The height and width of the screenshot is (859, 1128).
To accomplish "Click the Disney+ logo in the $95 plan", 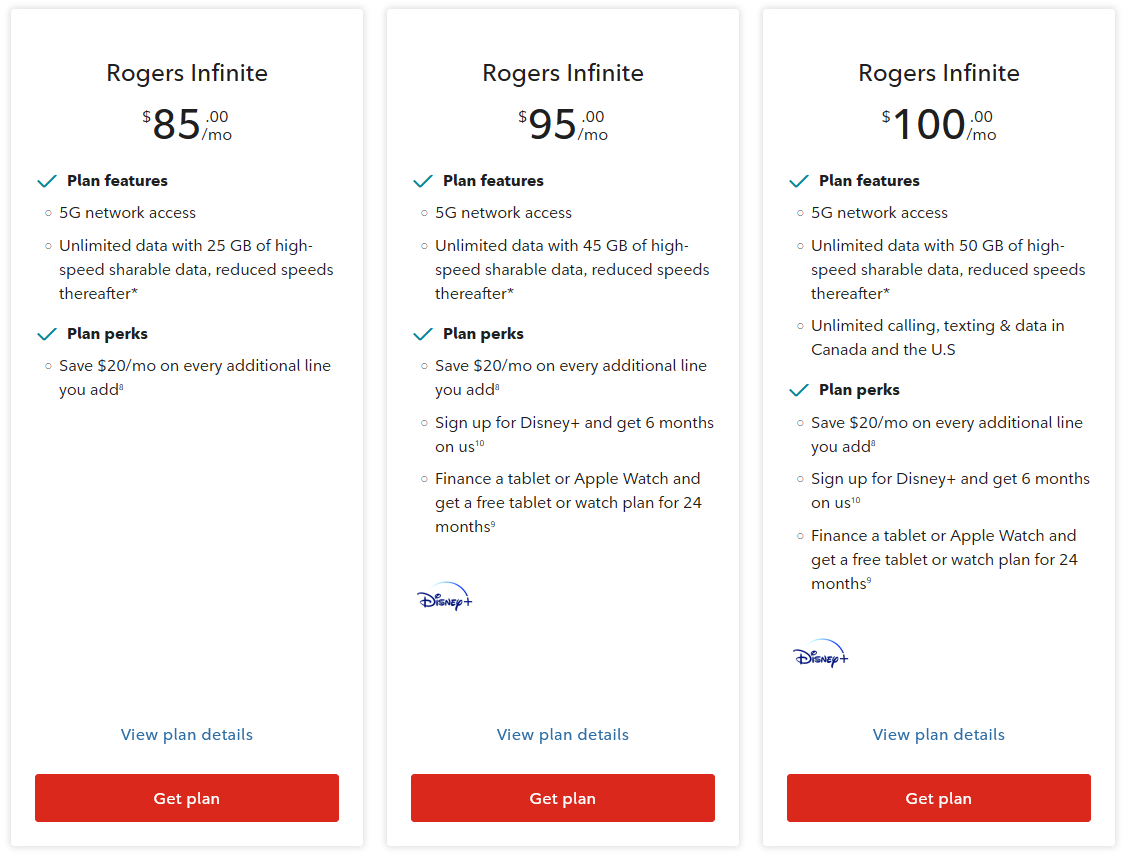I will 444,597.
